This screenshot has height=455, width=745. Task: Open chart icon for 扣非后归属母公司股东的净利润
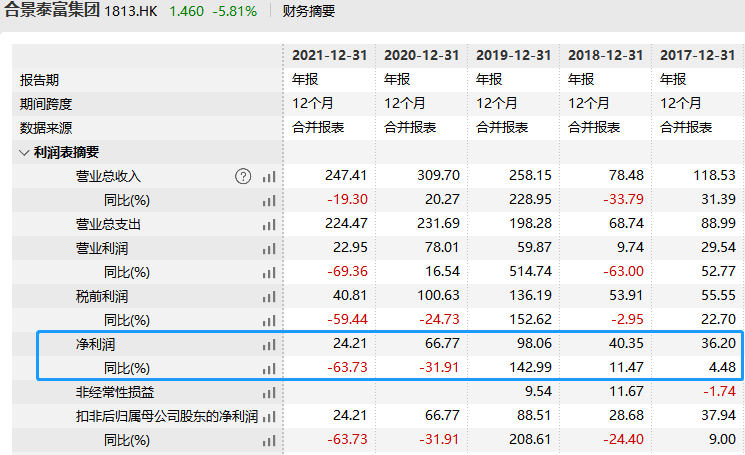(269, 417)
